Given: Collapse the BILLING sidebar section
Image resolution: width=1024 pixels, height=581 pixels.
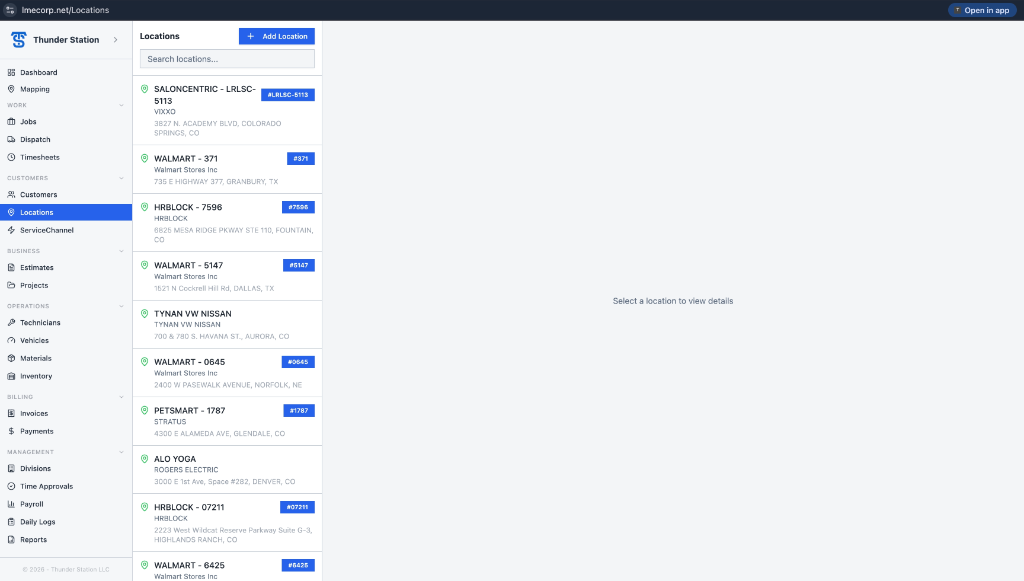Looking at the screenshot, I should coord(121,397).
